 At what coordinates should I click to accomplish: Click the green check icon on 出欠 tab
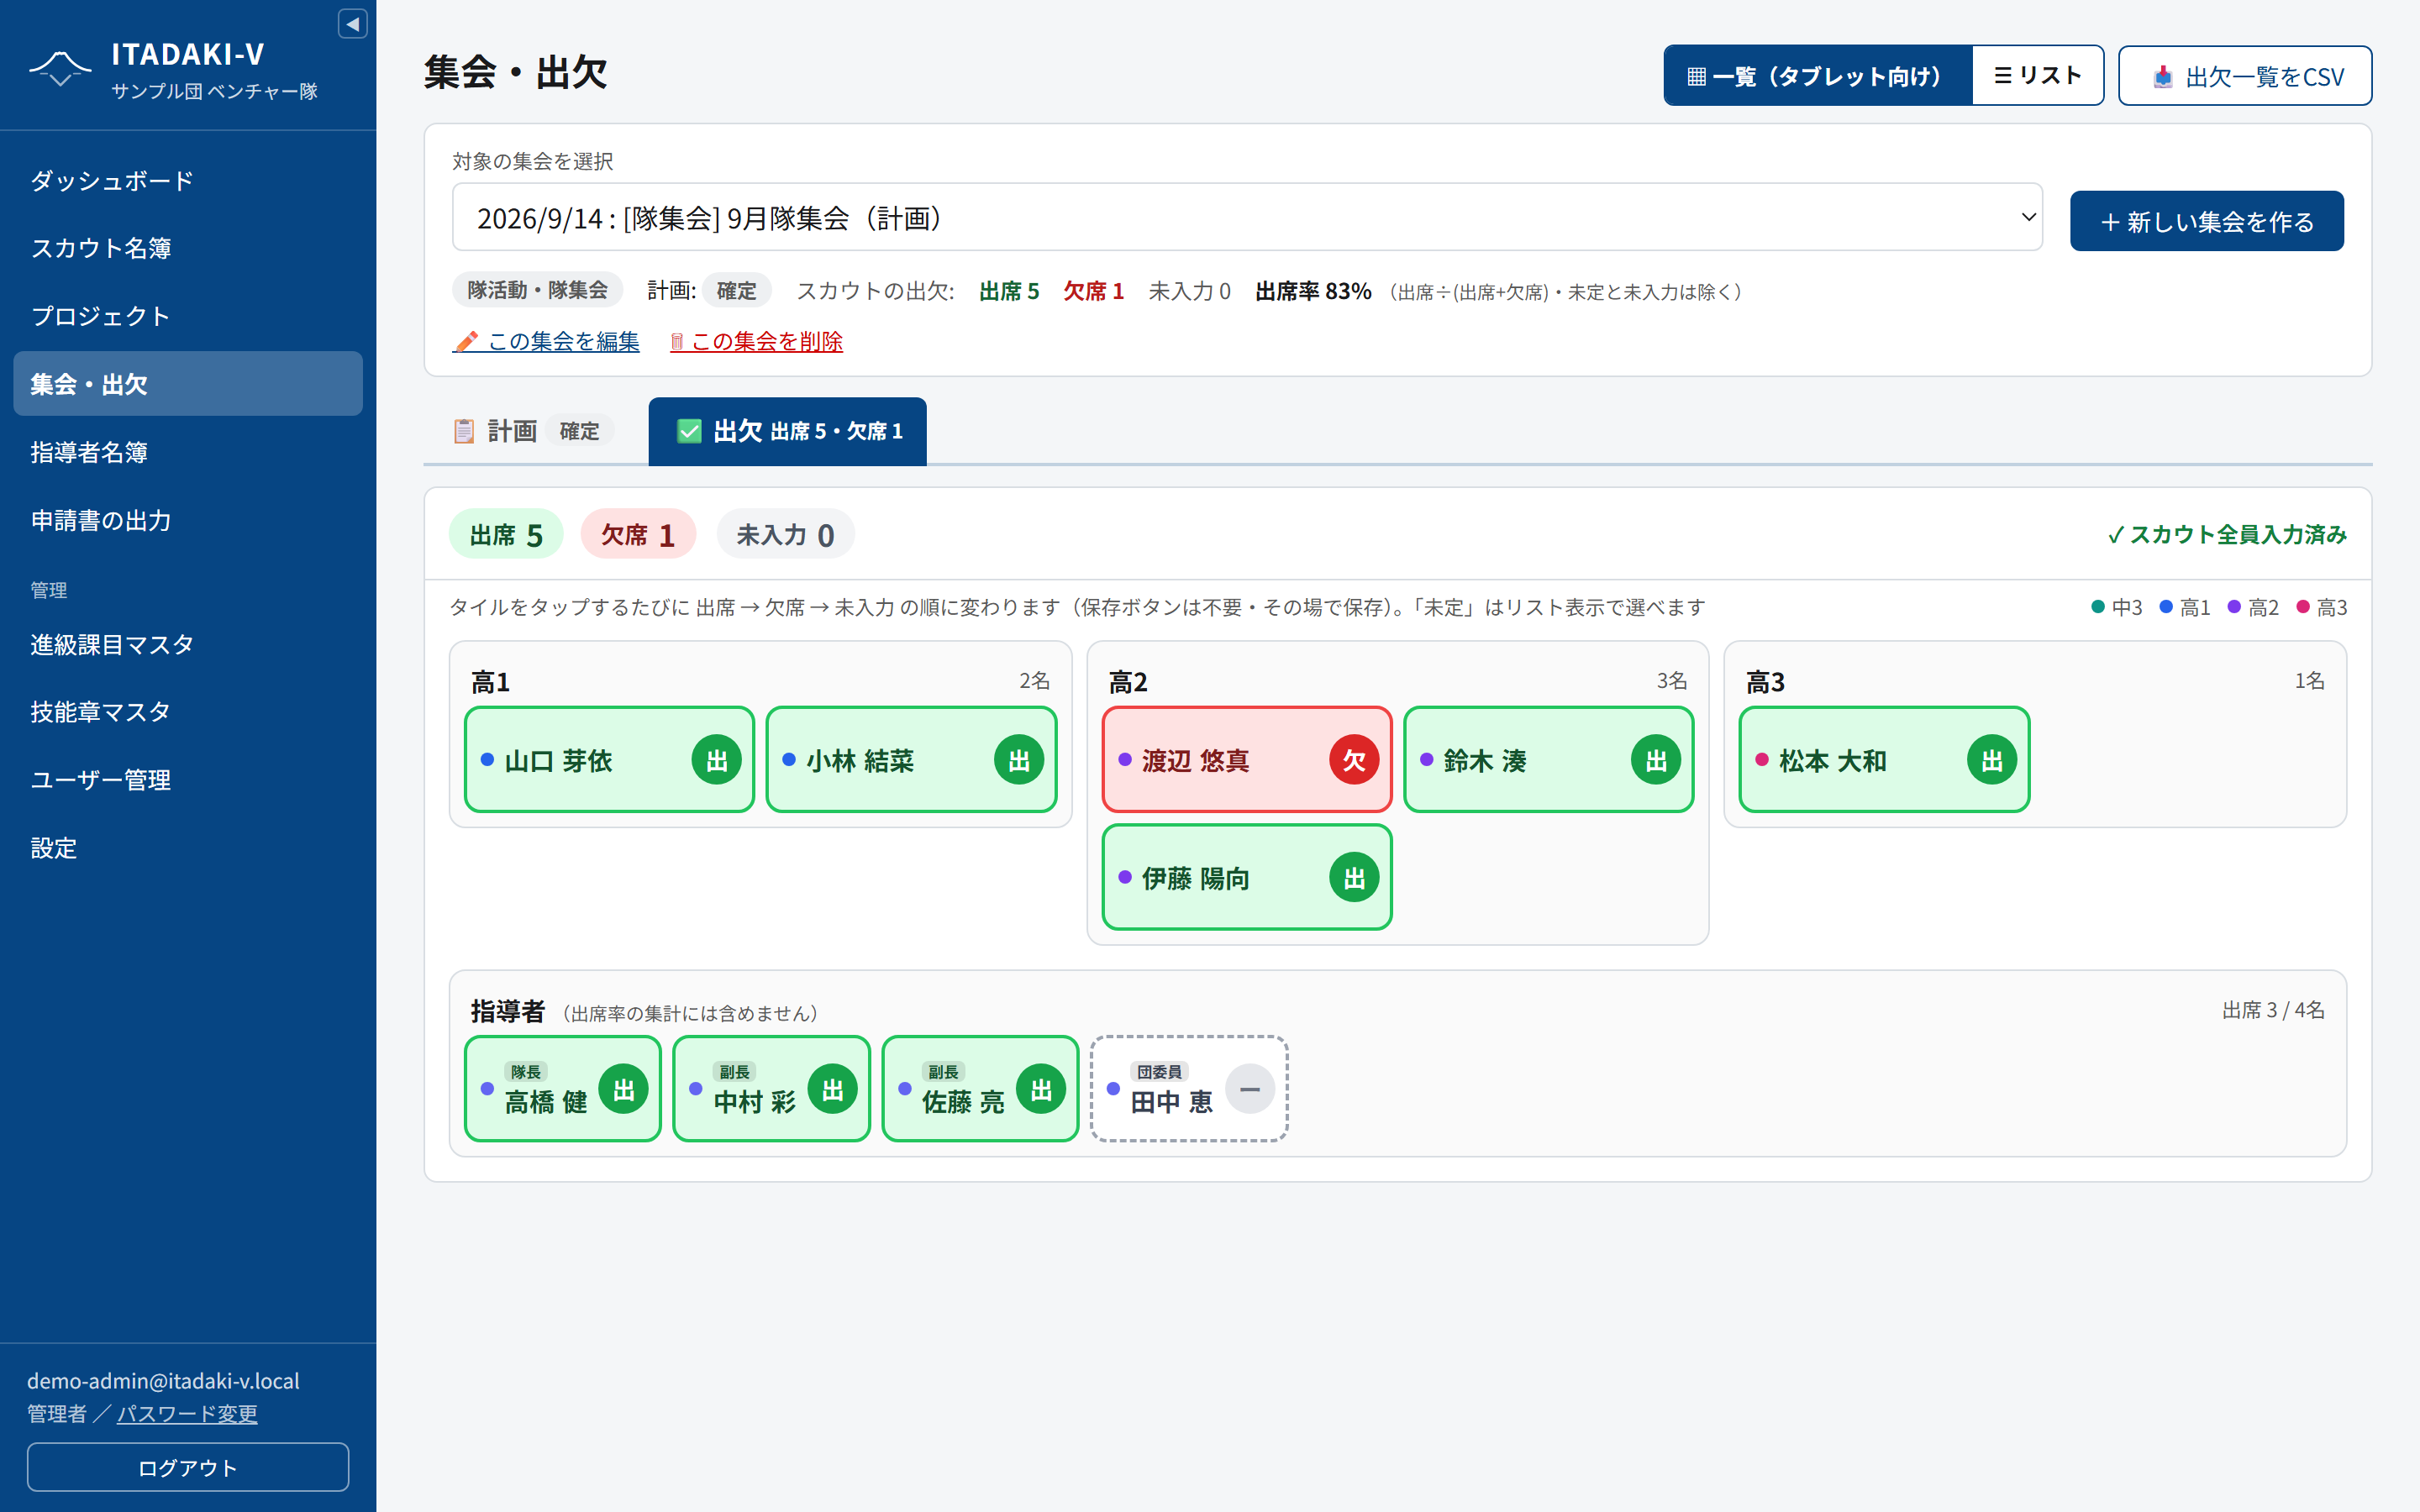tap(689, 431)
